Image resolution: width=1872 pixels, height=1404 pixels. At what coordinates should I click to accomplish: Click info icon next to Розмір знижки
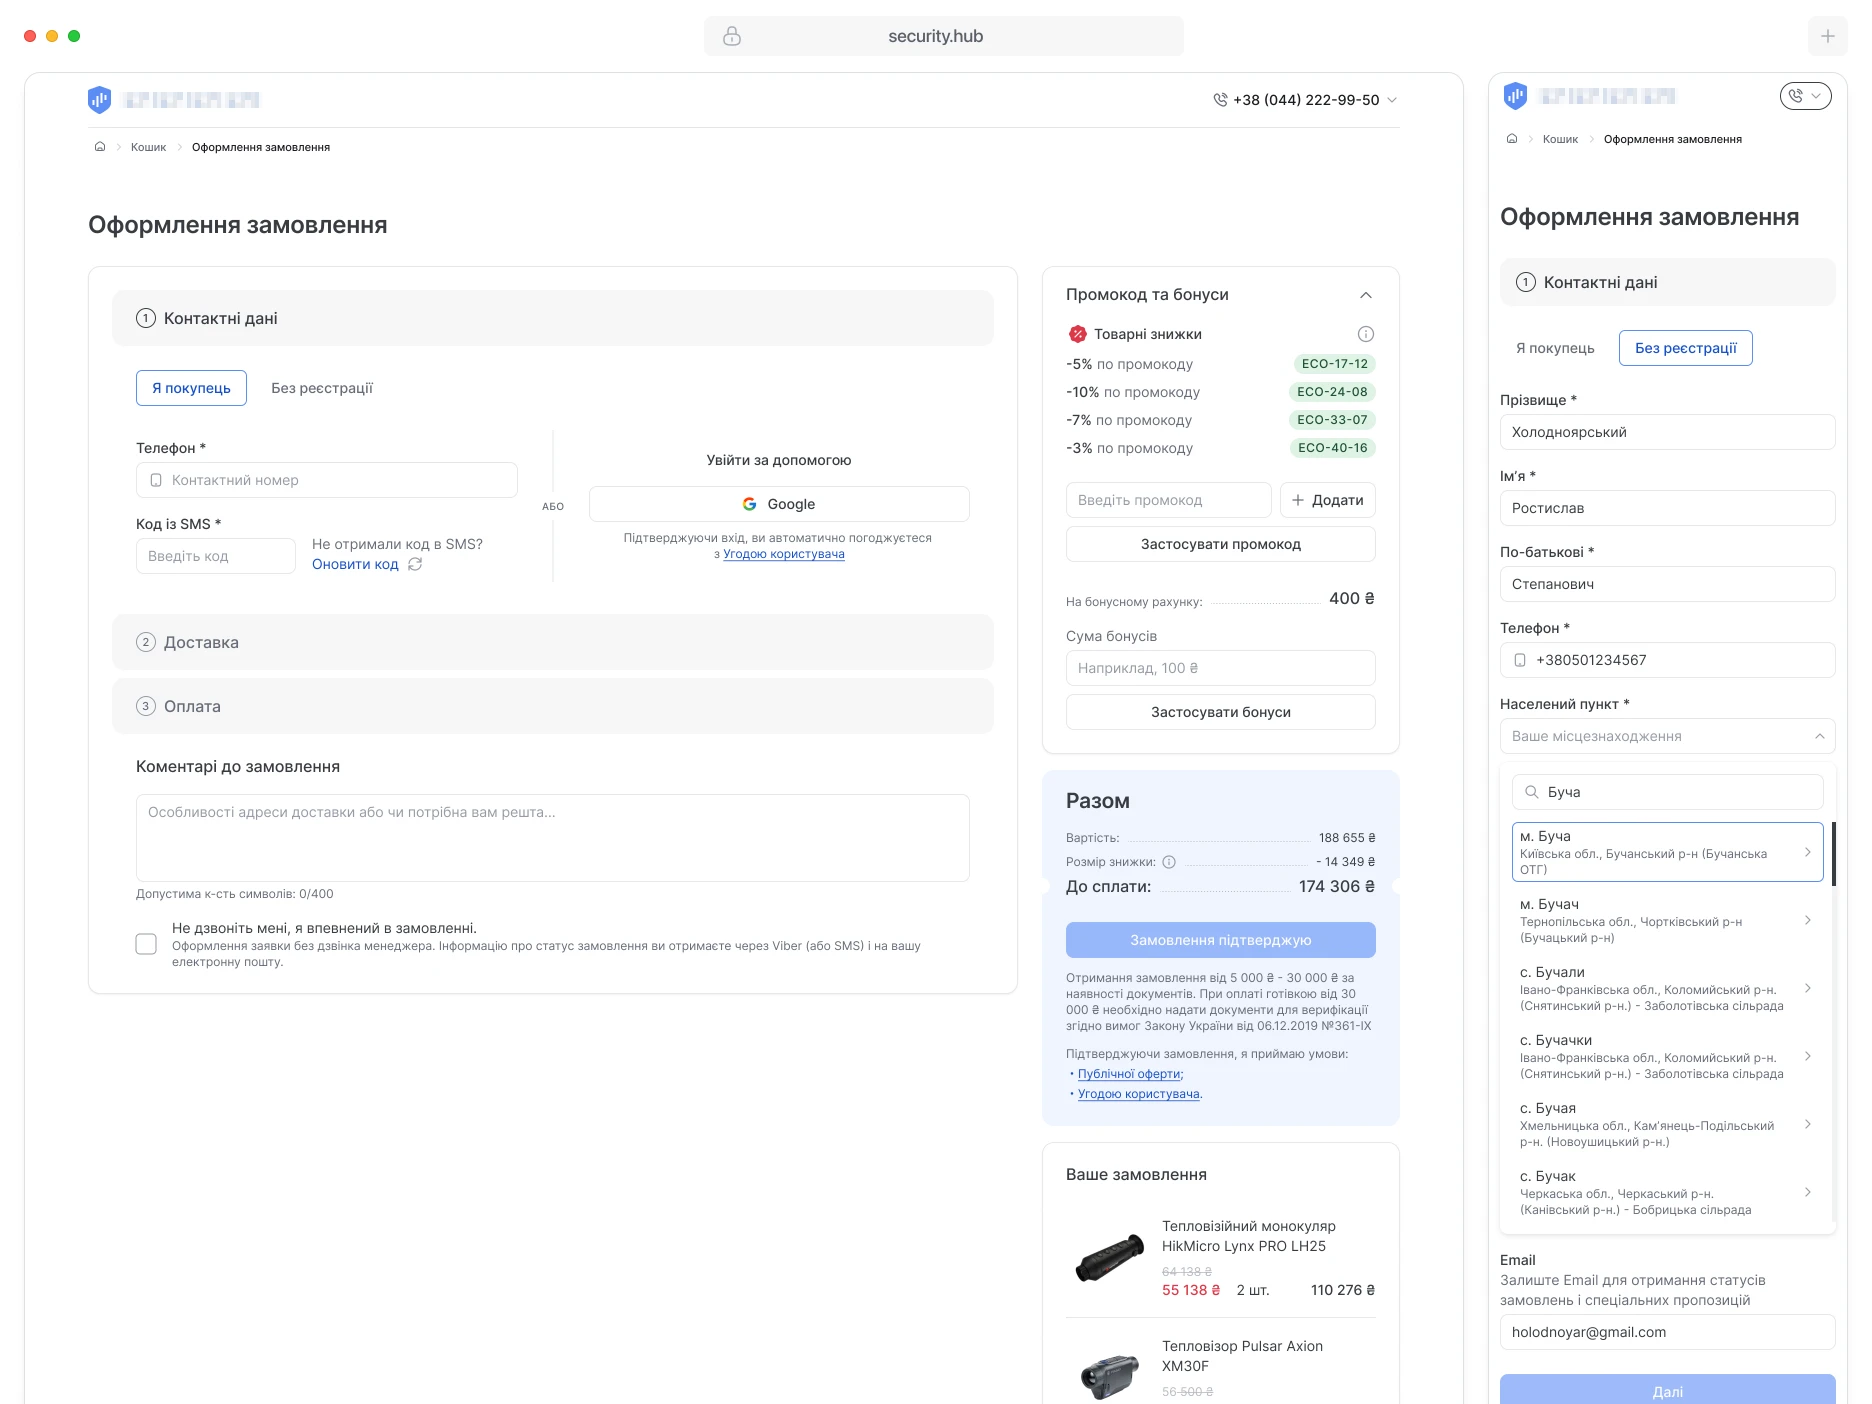pos(1169,862)
